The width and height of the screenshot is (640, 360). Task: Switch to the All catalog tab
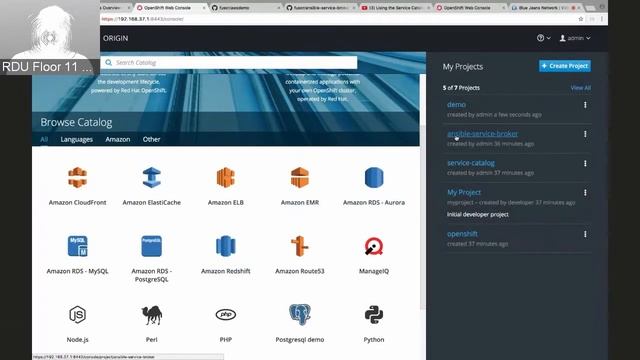pos(44,139)
